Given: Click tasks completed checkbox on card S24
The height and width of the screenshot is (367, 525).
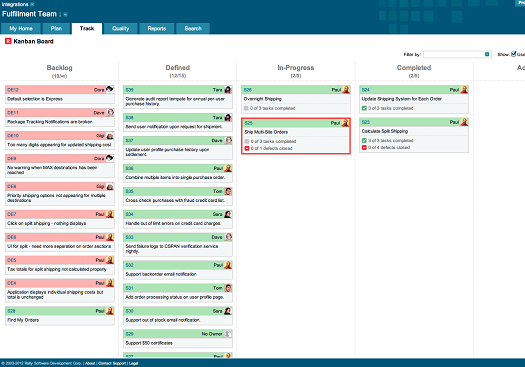Looking at the screenshot, I should (x=364, y=108).
